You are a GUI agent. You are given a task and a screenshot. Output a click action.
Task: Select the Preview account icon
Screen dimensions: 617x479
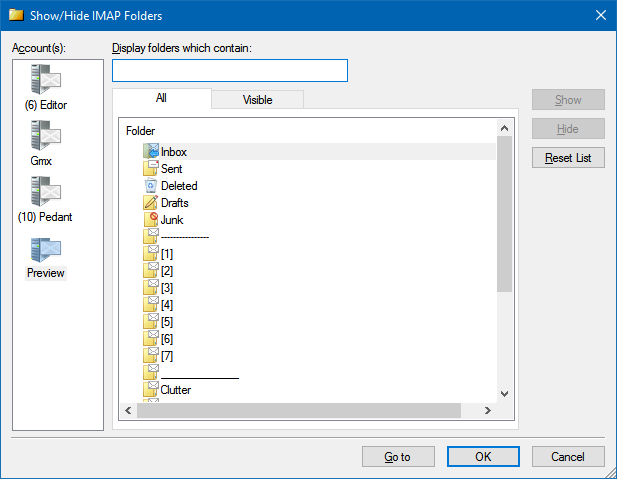46,250
